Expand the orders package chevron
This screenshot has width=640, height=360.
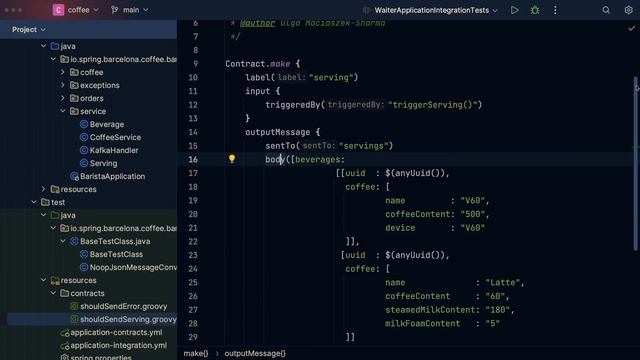(x=63, y=98)
